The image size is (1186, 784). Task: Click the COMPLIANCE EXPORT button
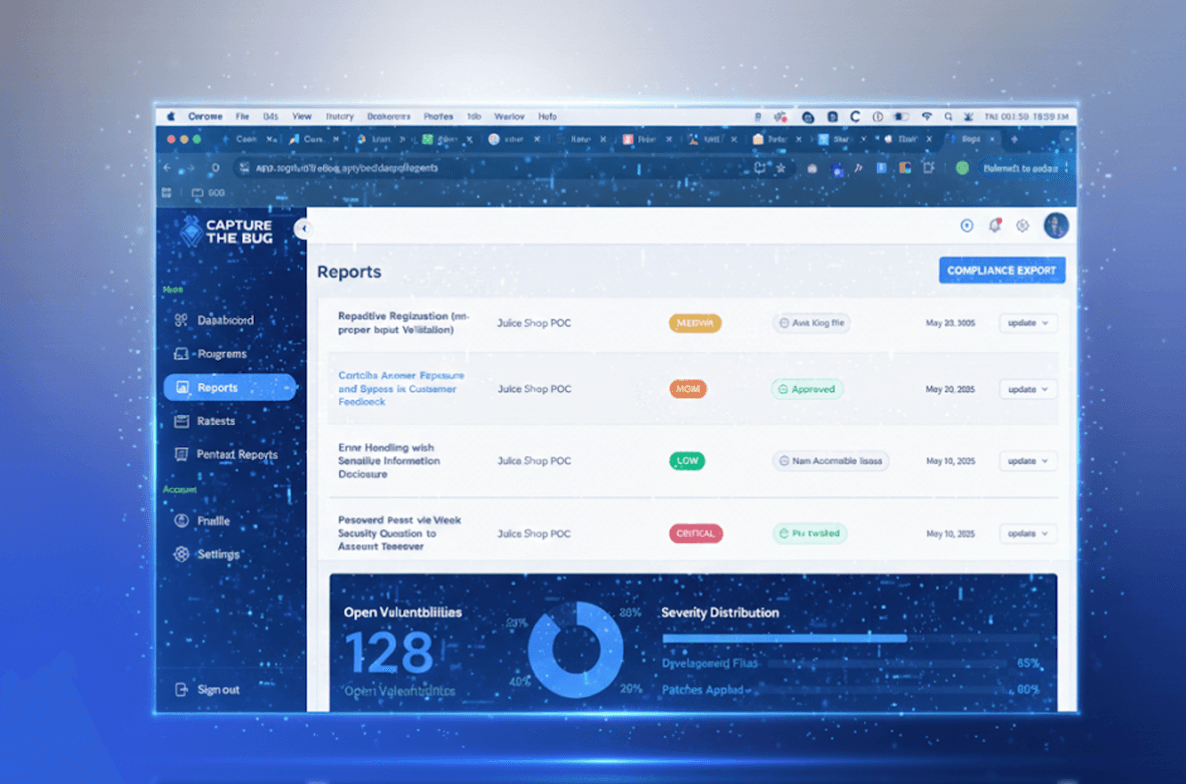point(1001,270)
